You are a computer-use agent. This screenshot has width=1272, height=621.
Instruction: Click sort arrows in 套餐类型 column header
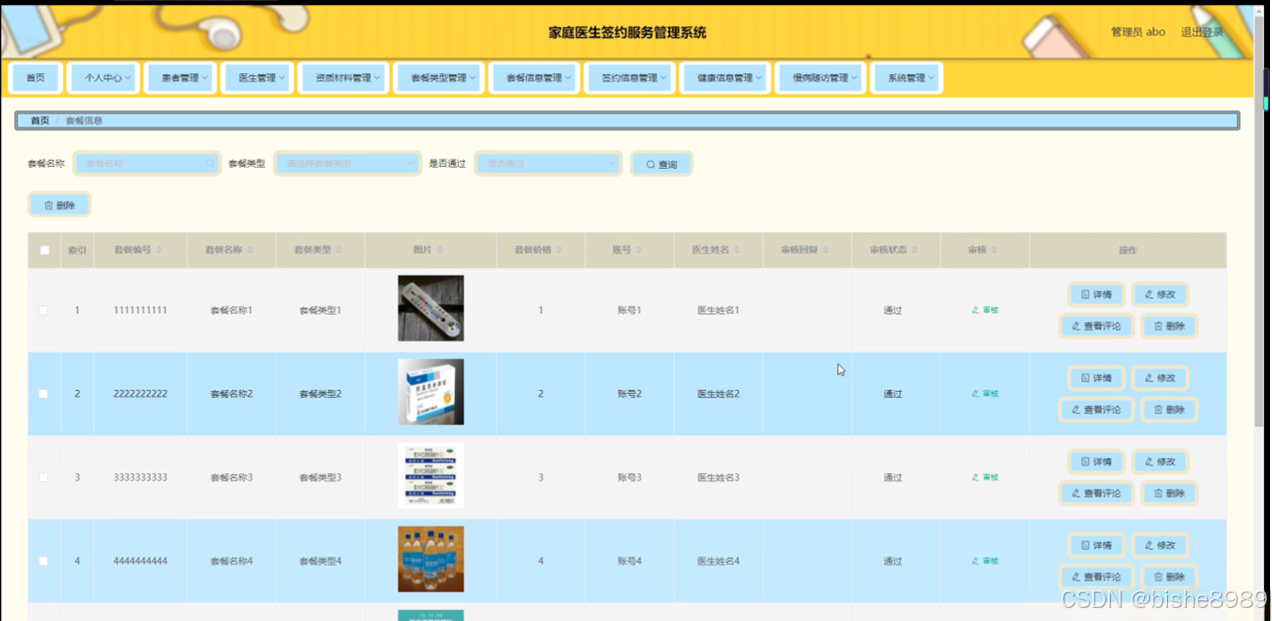point(339,250)
